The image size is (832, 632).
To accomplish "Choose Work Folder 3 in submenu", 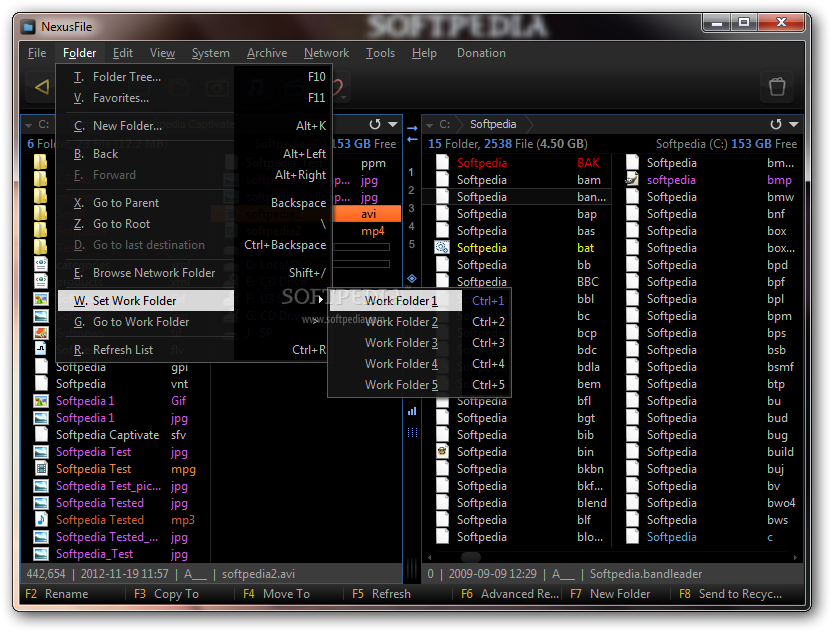I will [419, 343].
